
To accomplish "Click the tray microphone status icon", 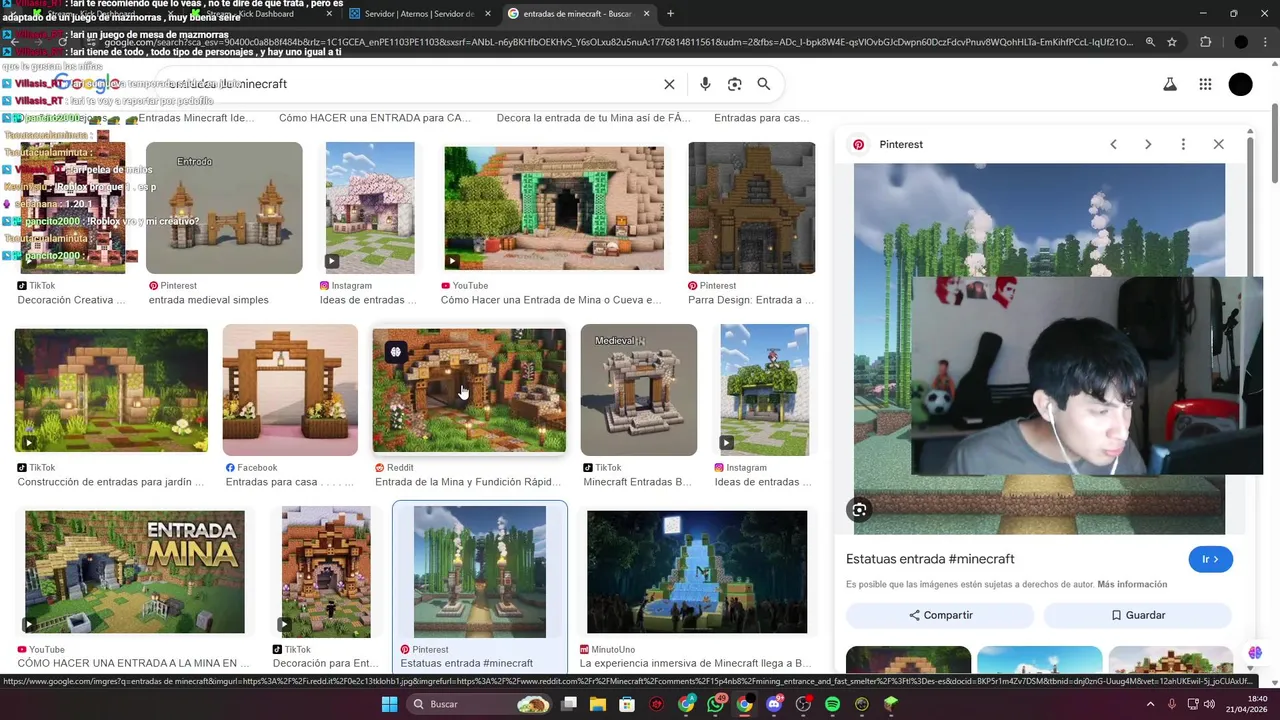I will point(1172,704).
